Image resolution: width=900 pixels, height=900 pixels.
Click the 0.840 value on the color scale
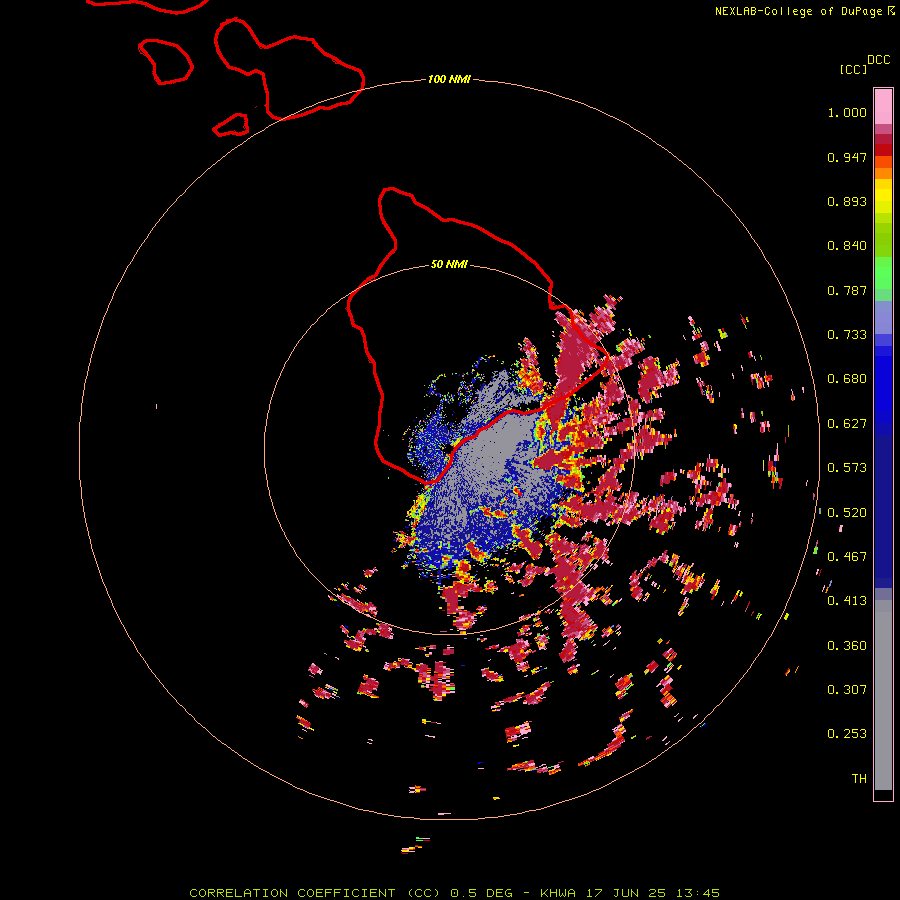click(847, 246)
